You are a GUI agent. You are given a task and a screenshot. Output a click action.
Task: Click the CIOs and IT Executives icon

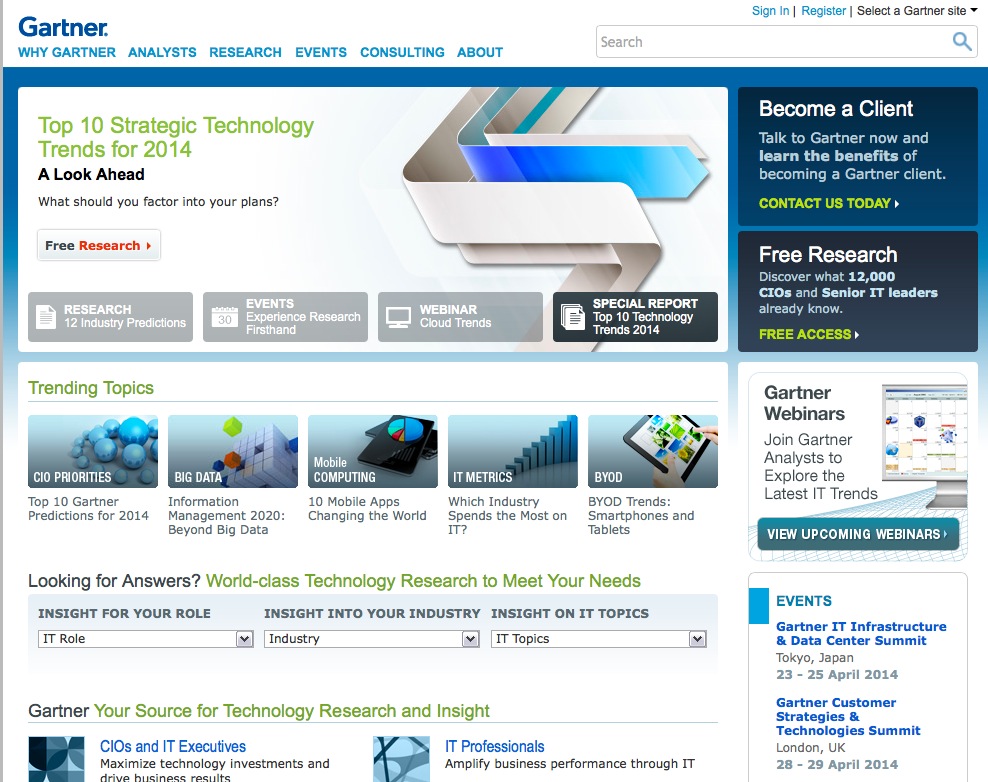[56, 759]
